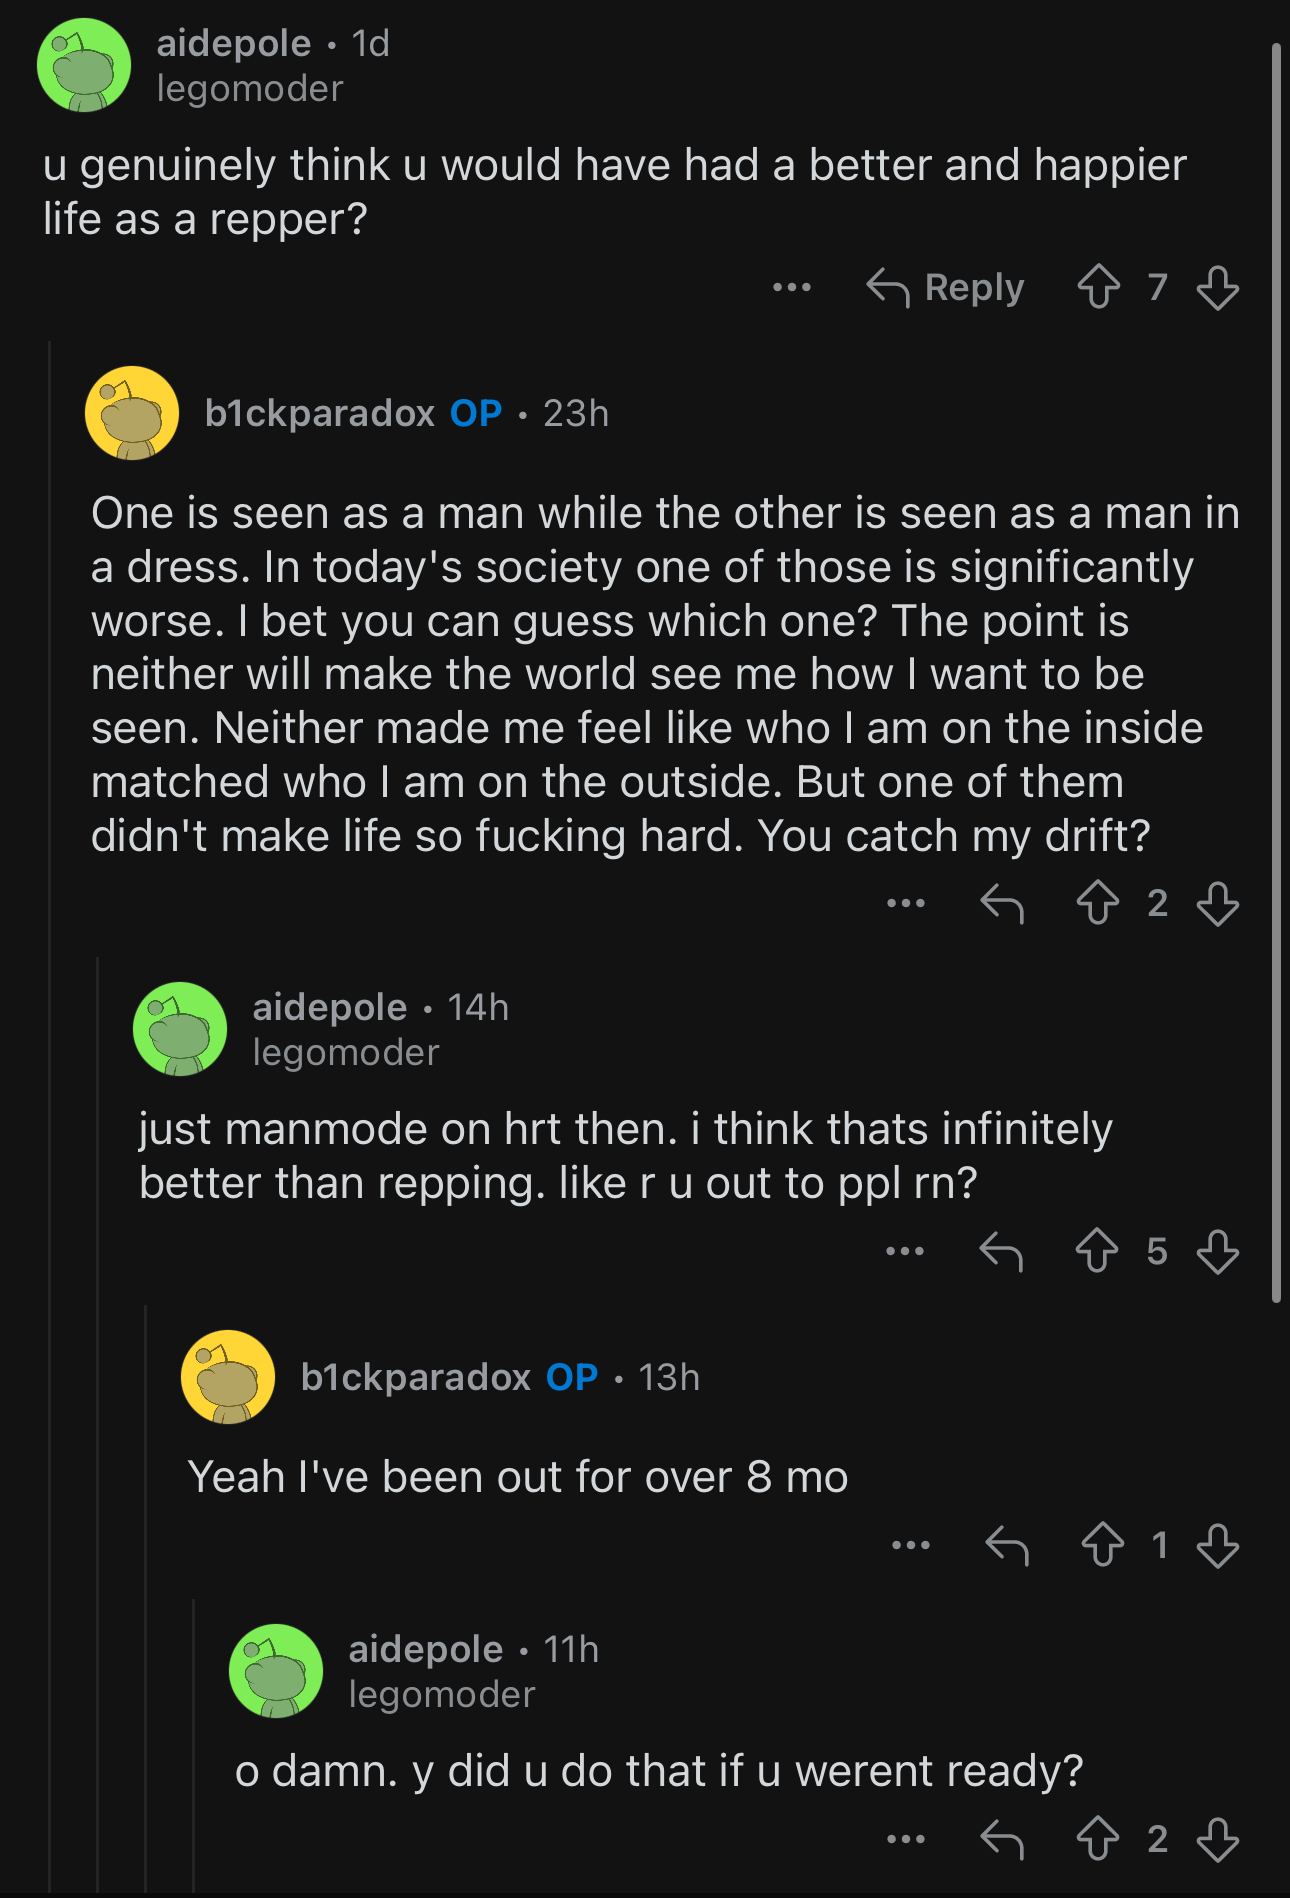Reply to the 'just manmode on hrt' comment

tap(1002, 1251)
